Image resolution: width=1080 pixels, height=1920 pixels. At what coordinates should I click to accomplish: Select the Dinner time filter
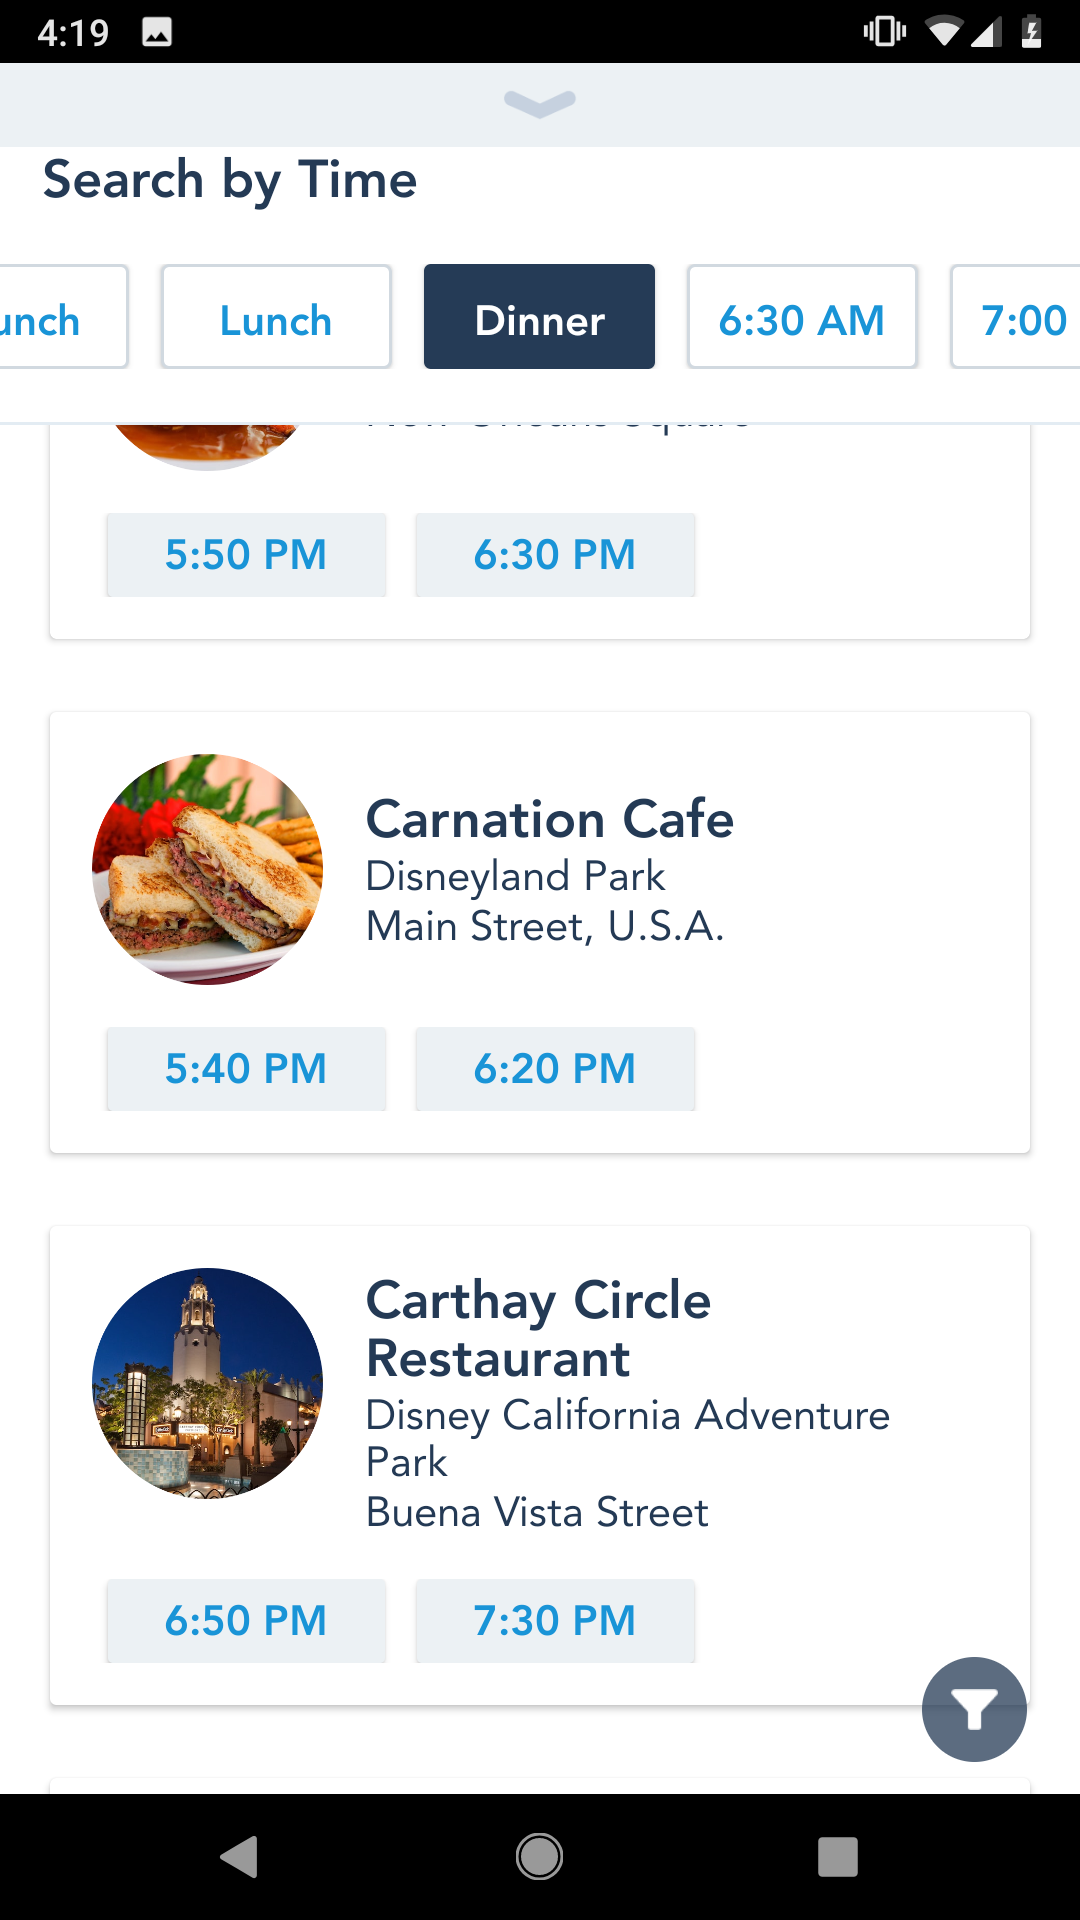[539, 317]
